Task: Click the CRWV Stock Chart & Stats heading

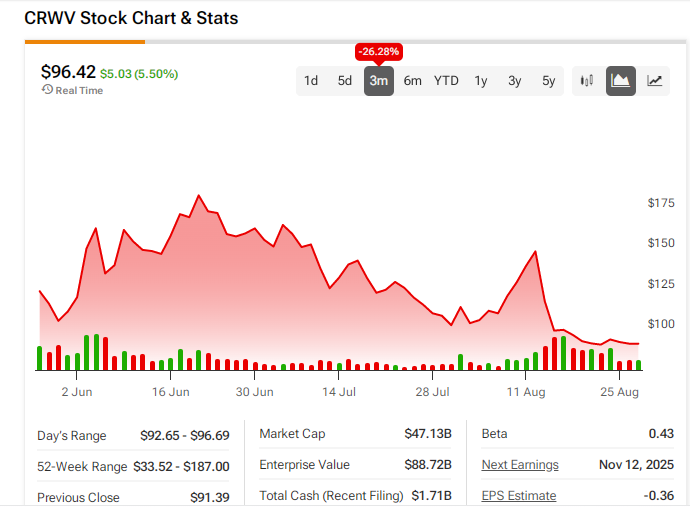Action: [131, 18]
